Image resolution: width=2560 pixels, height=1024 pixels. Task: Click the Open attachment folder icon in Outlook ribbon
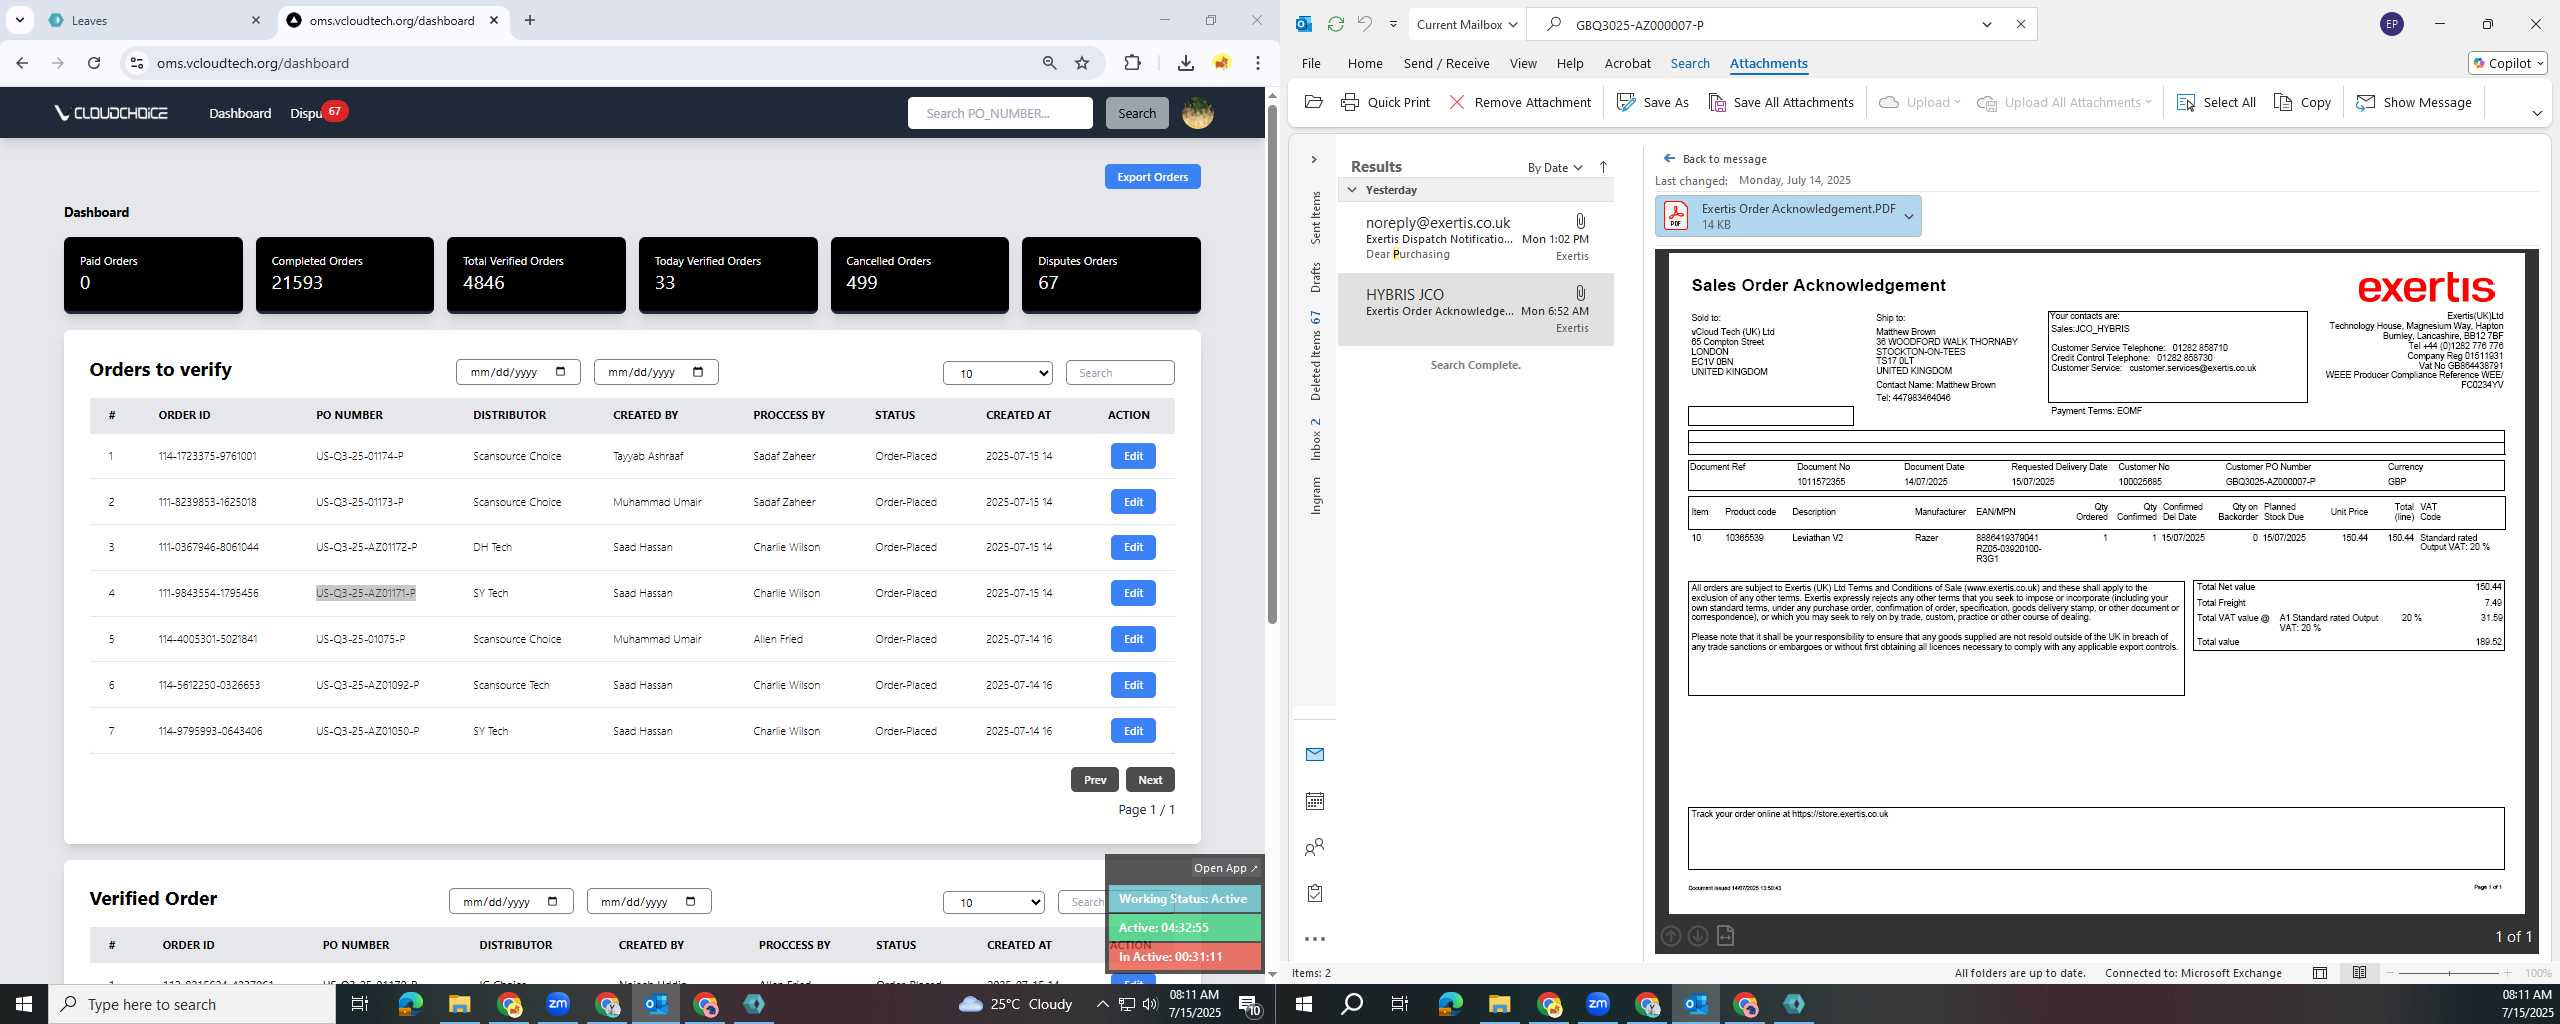(1314, 102)
